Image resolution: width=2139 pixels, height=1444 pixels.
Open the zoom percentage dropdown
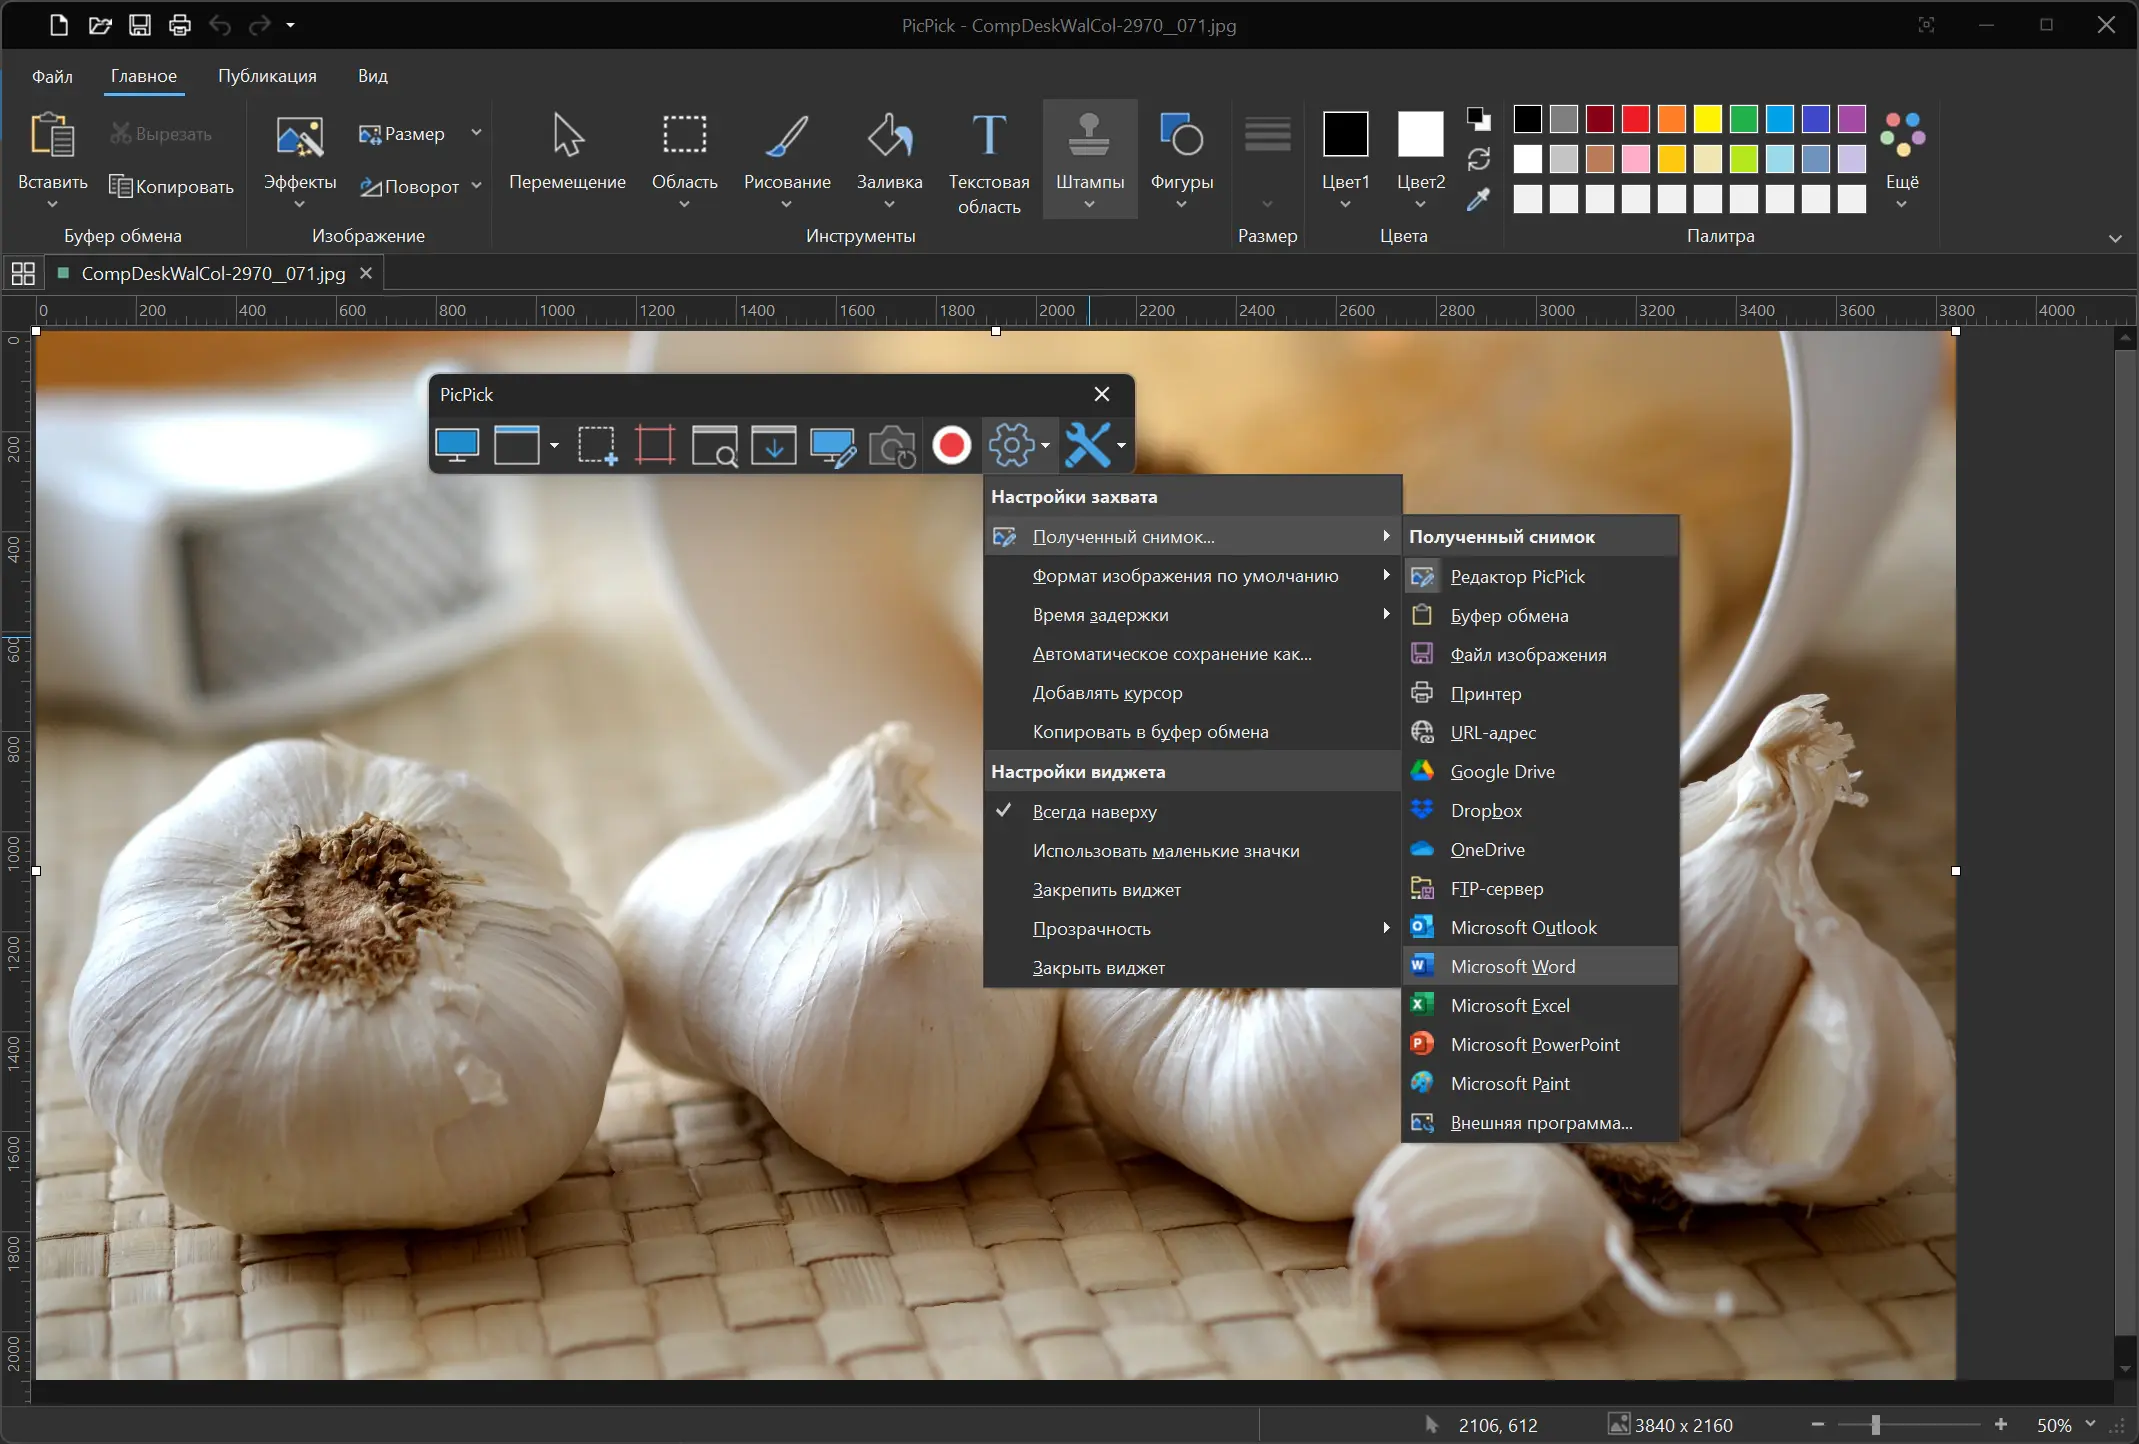(x=2090, y=1424)
